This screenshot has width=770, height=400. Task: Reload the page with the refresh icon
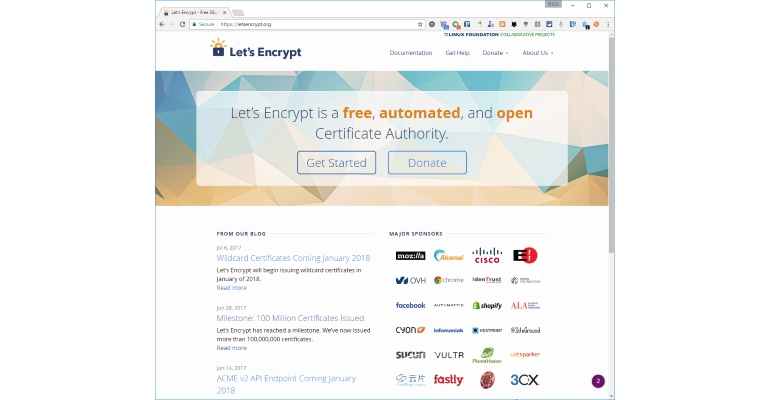tap(182, 24)
